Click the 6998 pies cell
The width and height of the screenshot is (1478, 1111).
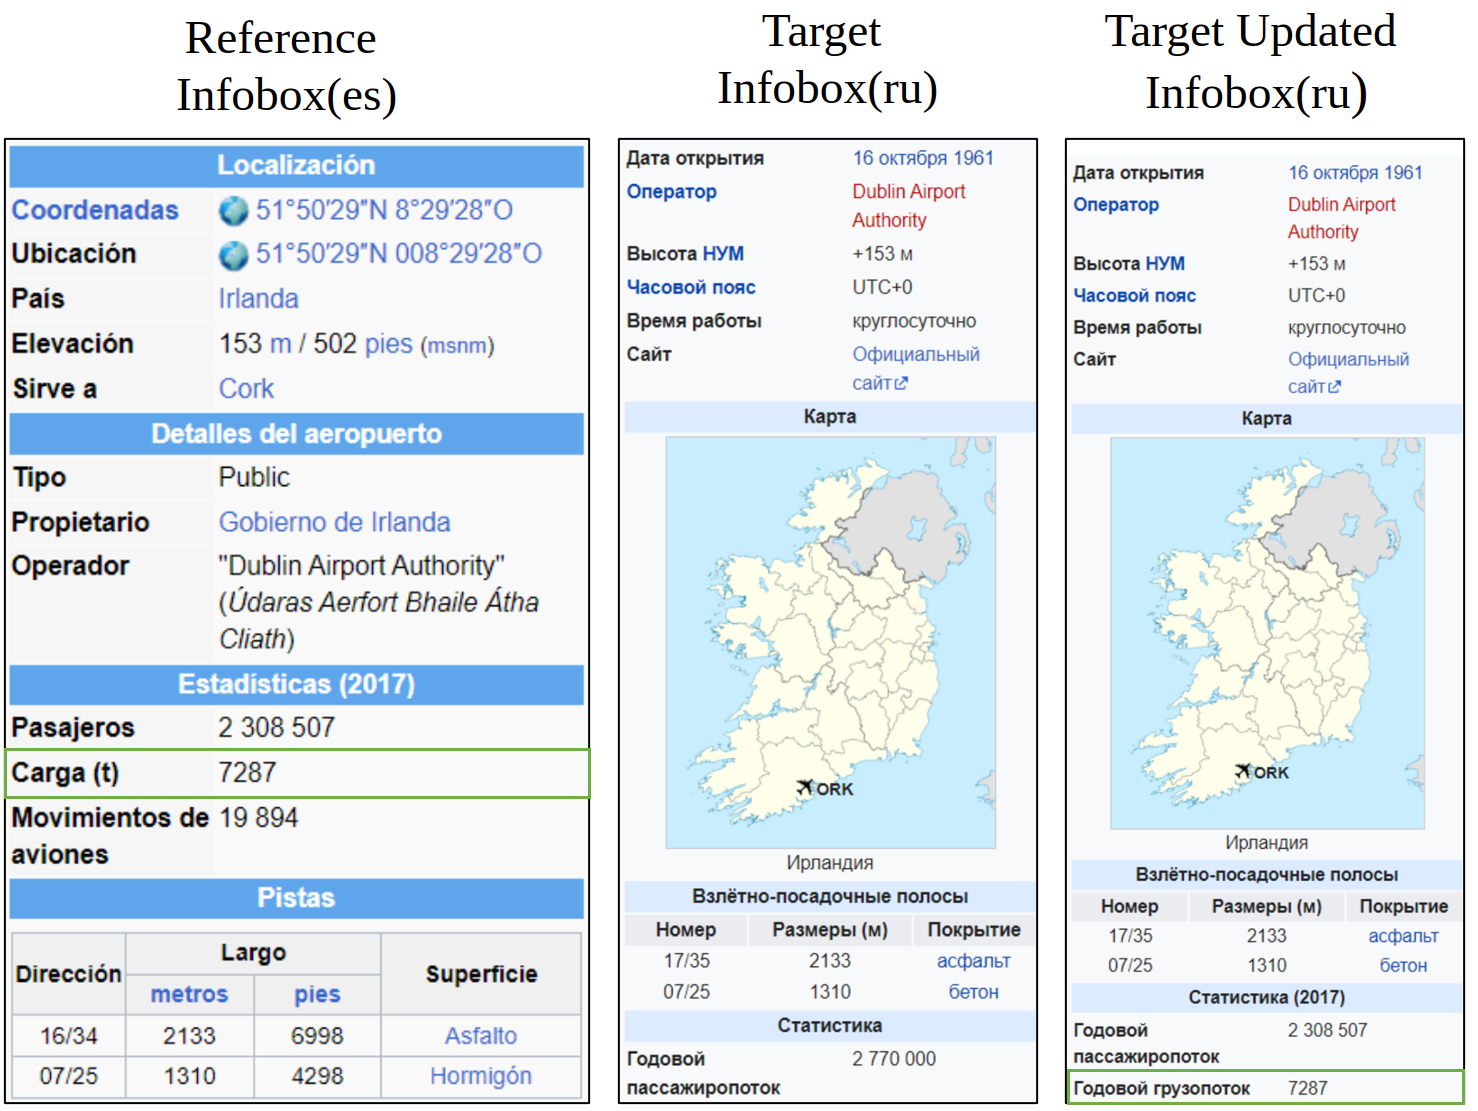pos(317,1036)
